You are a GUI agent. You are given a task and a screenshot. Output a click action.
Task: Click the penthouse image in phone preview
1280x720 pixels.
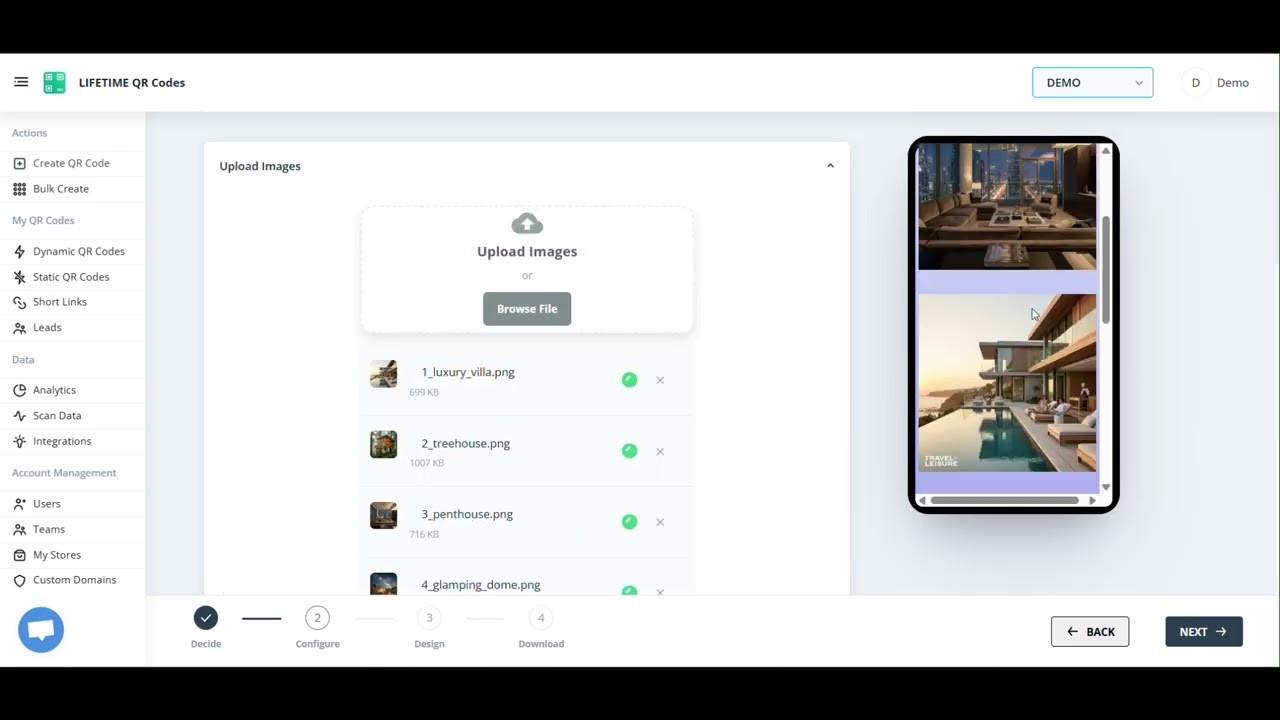pos(1007,207)
